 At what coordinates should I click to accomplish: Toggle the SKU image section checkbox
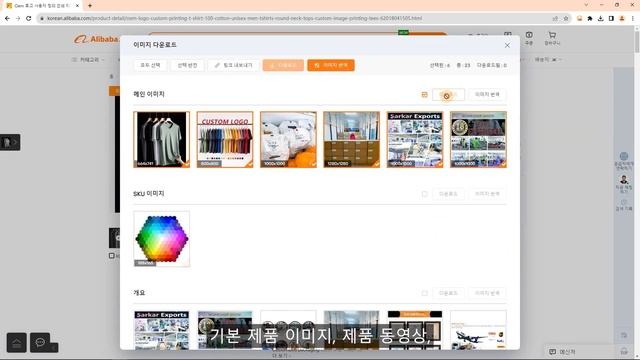(x=424, y=194)
